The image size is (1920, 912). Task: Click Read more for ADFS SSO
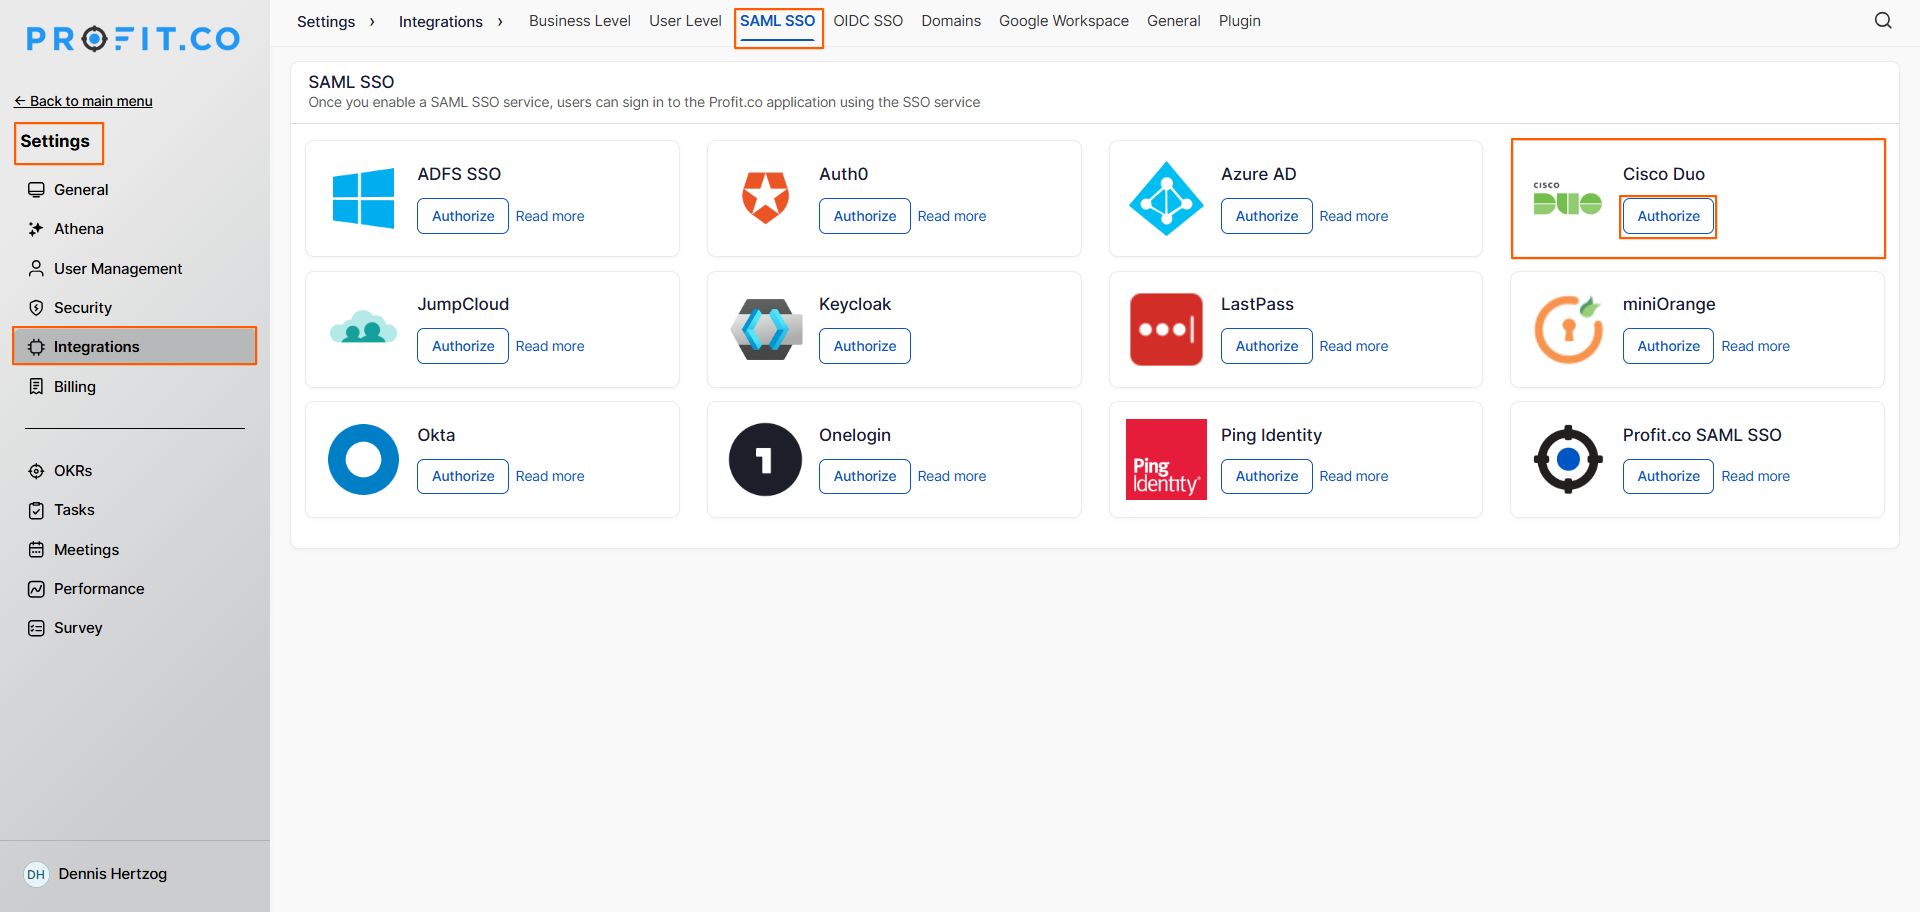click(550, 216)
